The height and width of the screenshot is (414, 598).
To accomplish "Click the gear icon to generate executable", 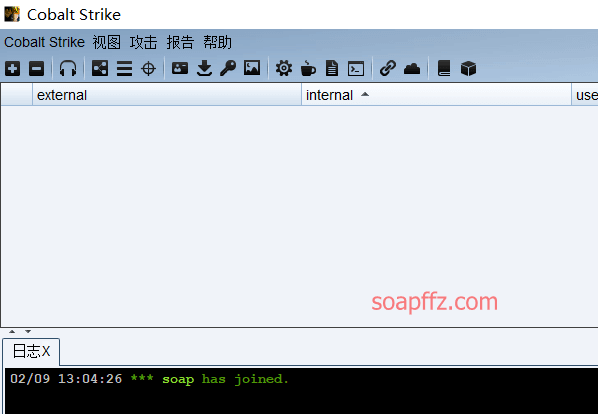I will coord(284,69).
